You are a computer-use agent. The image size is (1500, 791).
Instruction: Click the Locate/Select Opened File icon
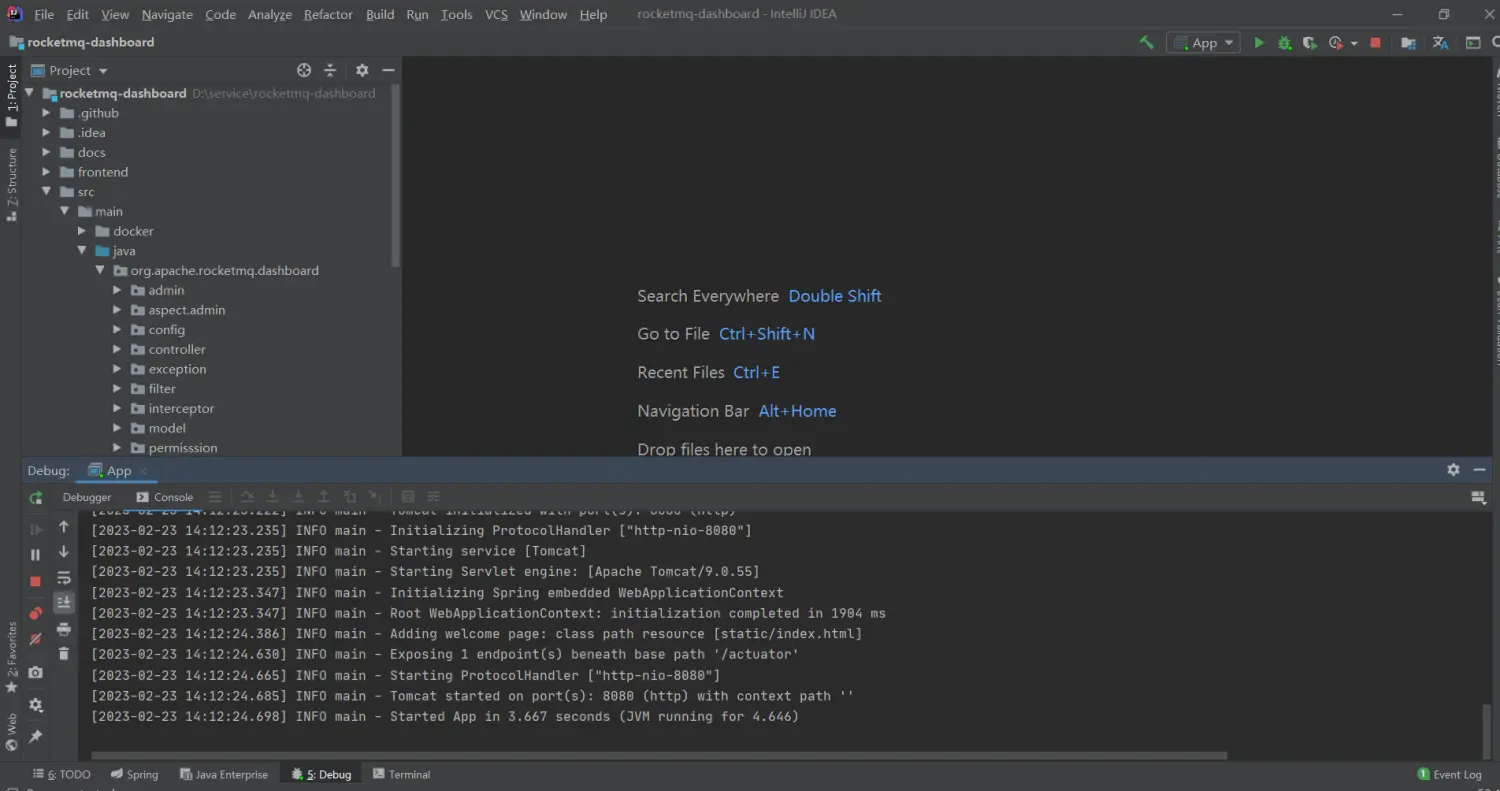click(304, 70)
